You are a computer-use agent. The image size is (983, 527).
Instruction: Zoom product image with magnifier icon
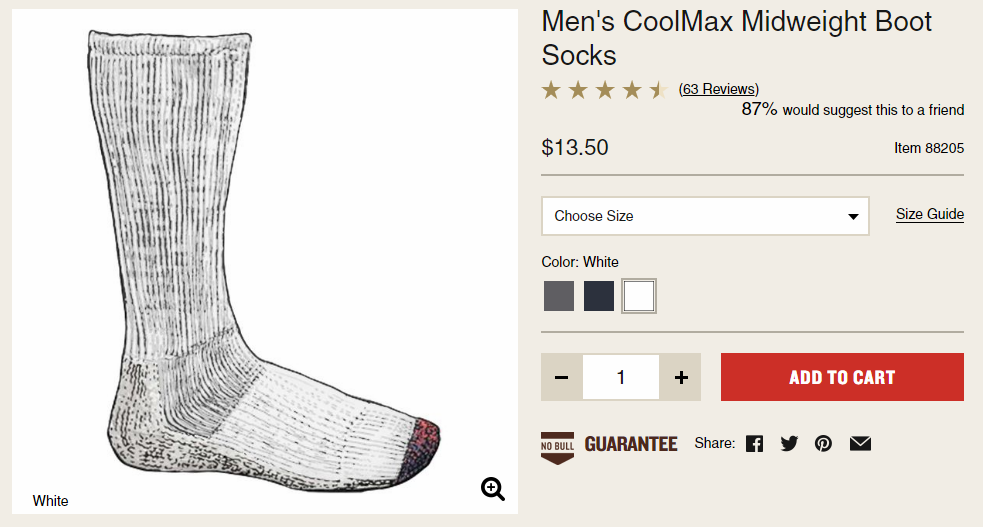(492, 488)
